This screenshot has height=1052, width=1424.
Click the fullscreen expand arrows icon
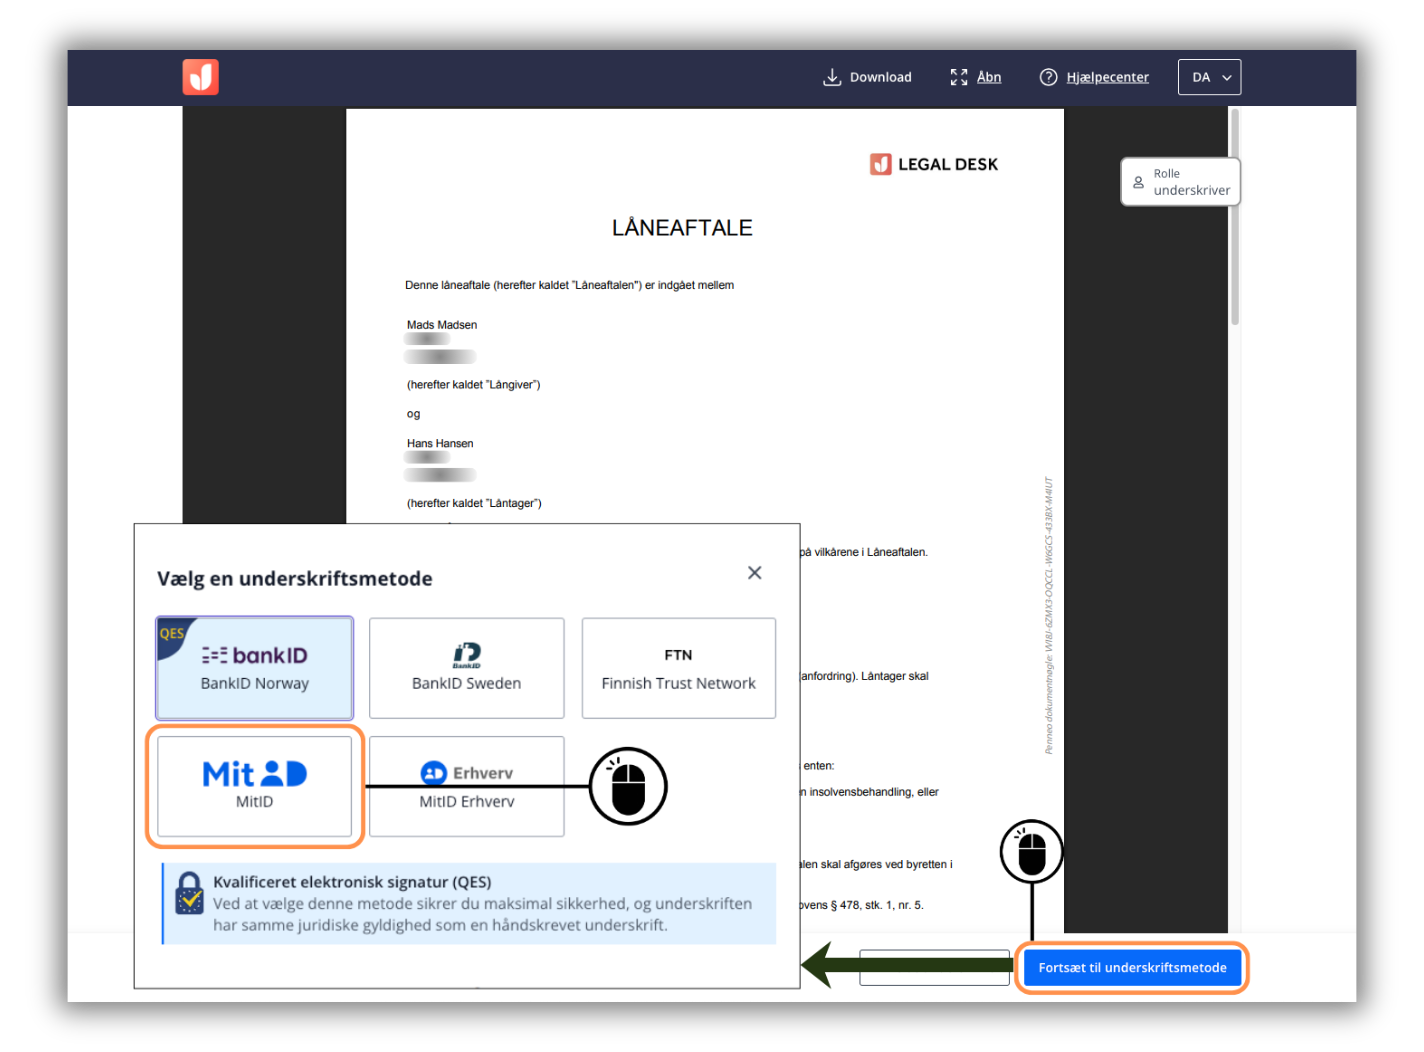pos(958,77)
